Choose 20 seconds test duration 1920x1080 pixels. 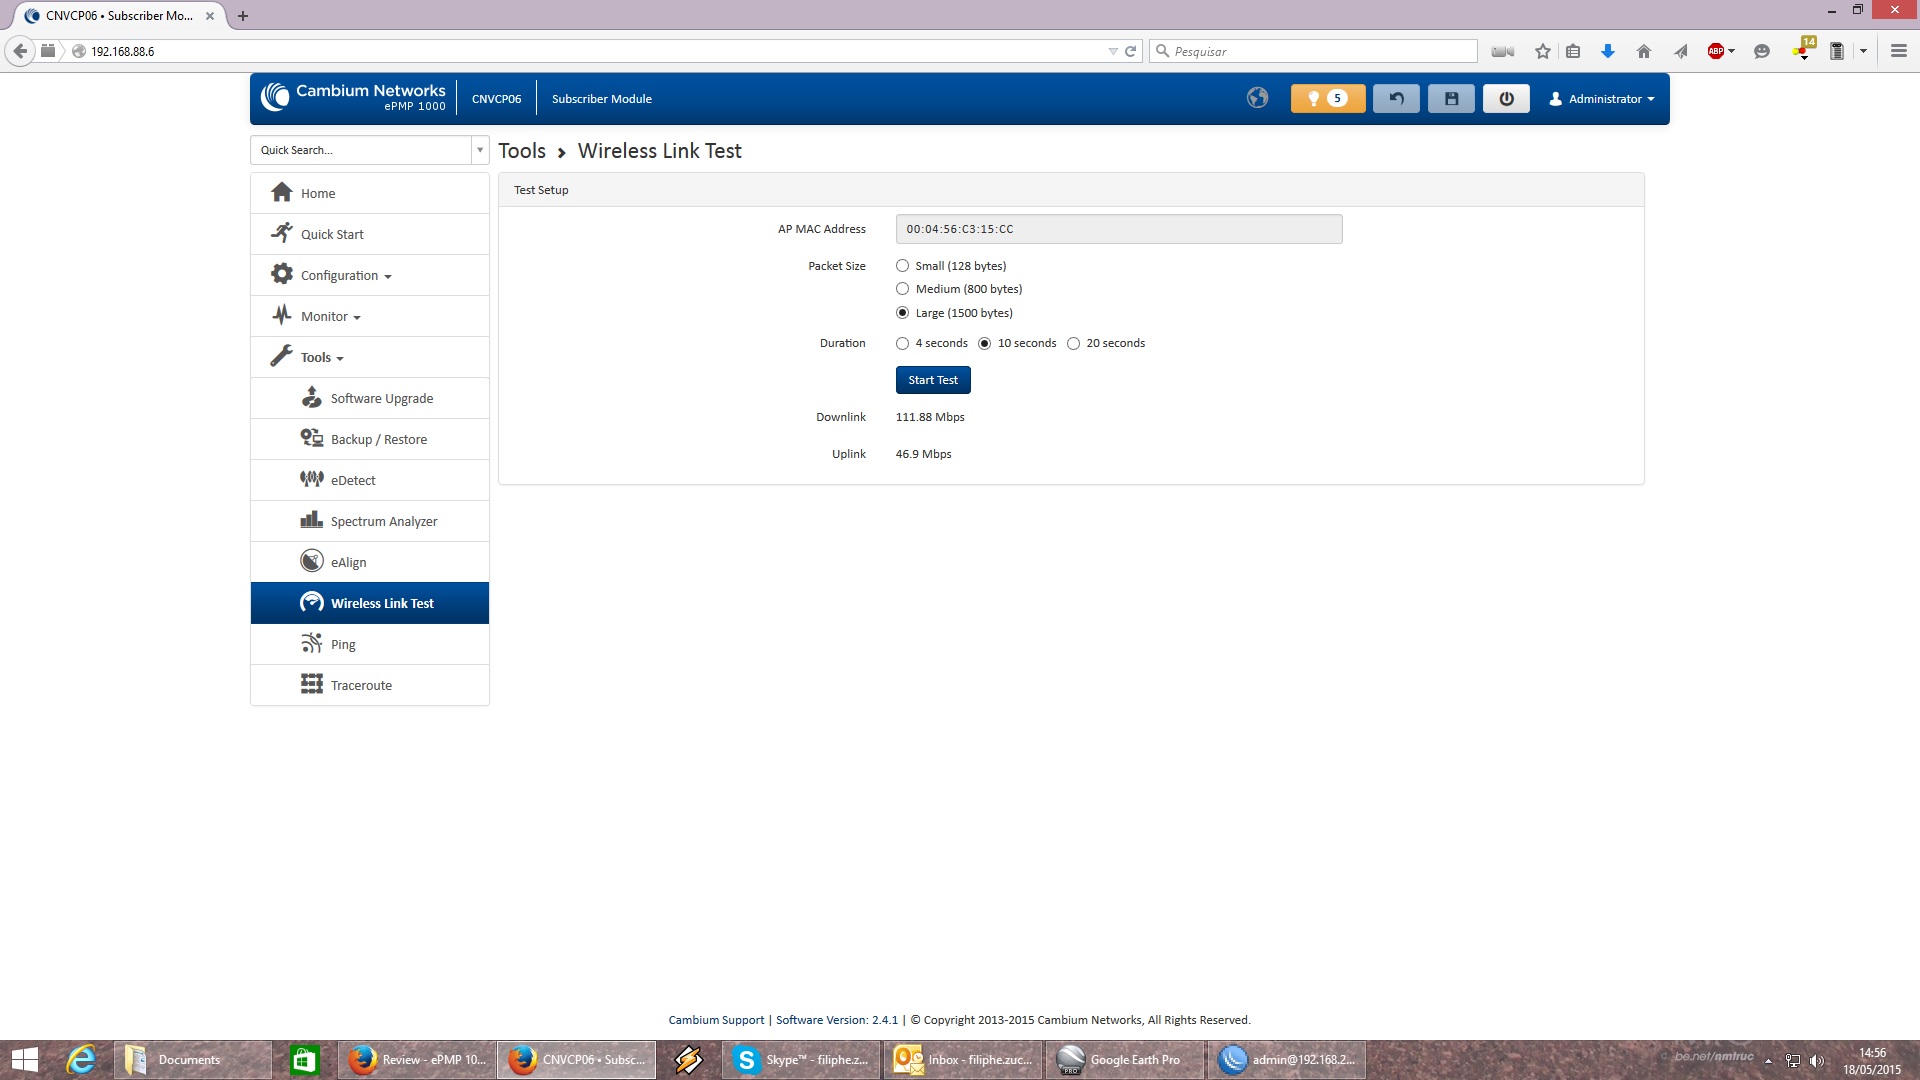tap(1074, 343)
